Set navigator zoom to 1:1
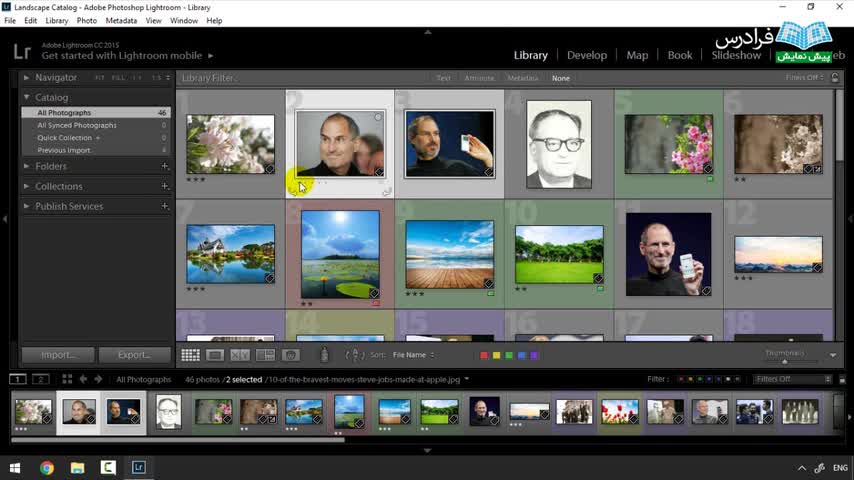 (137, 78)
